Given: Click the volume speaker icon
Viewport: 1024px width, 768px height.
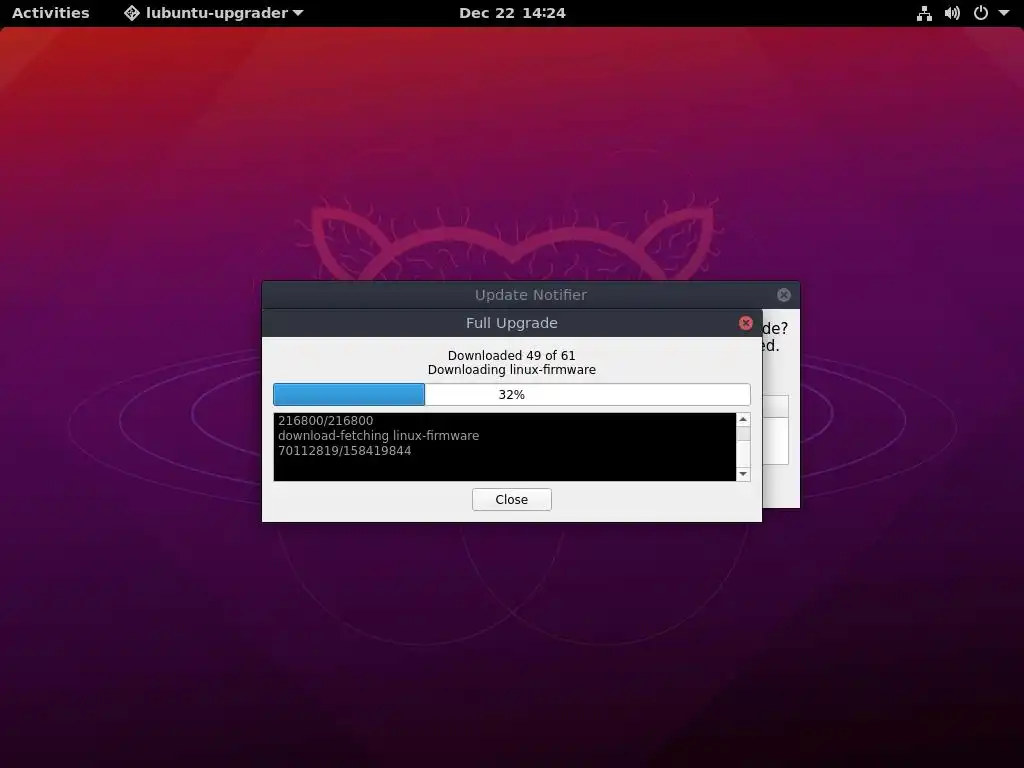Looking at the screenshot, I should [952, 13].
